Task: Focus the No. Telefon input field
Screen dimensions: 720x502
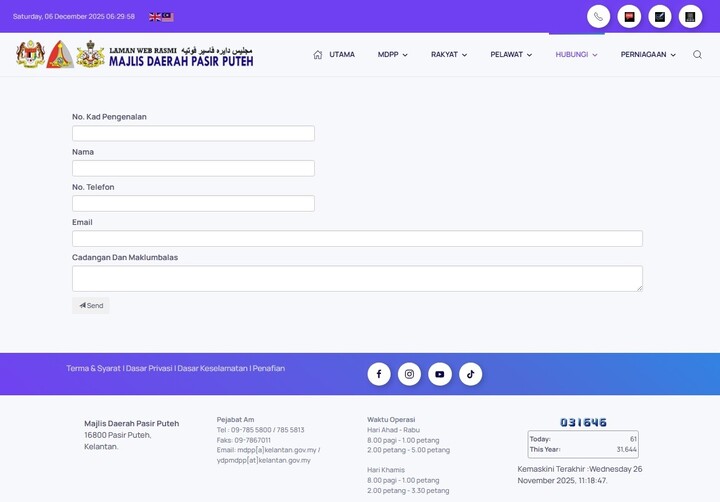Action: (x=193, y=203)
